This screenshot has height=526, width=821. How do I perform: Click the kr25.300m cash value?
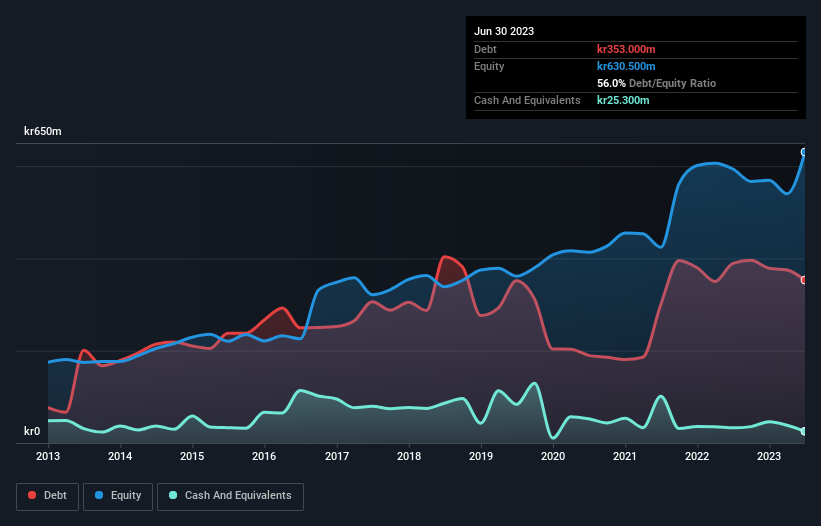tap(623, 100)
